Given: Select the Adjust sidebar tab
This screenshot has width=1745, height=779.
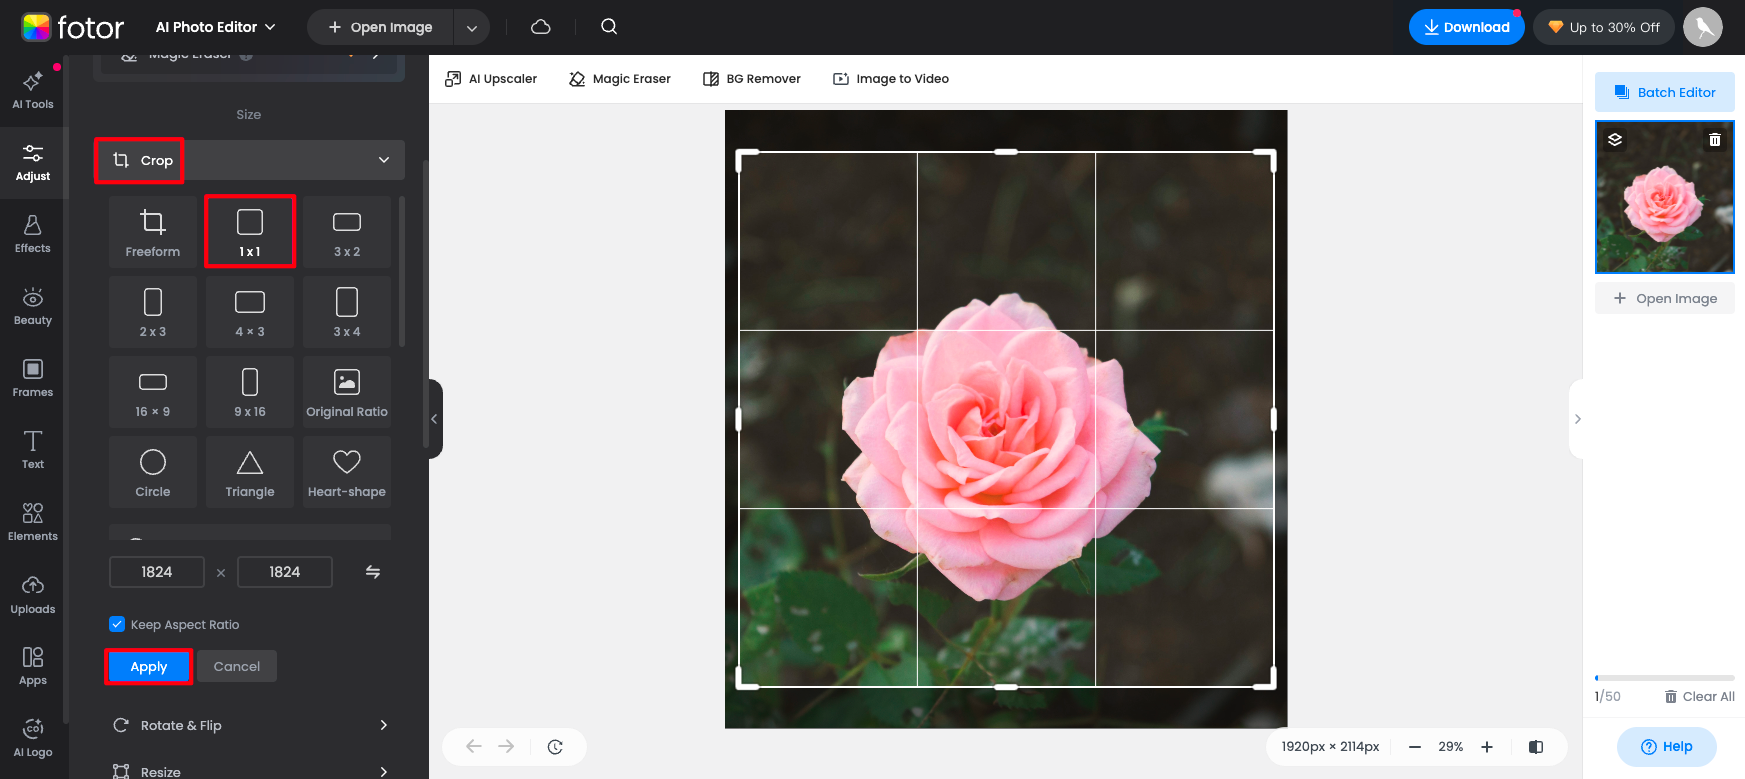Looking at the screenshot, I should pyautogui.click(x=33, y=161).
